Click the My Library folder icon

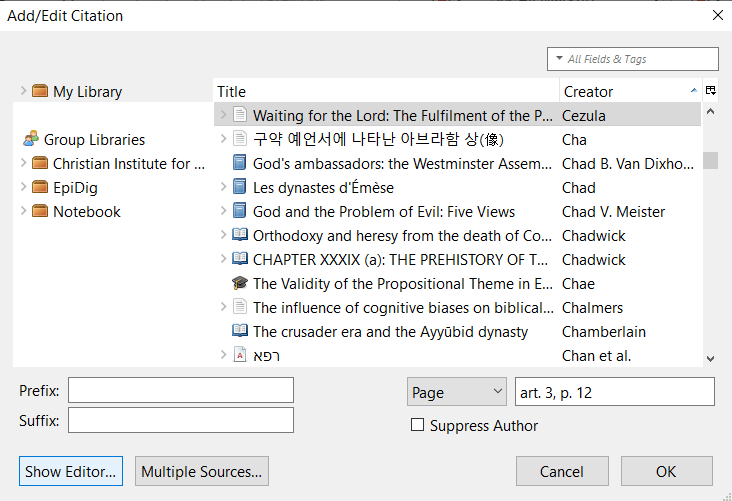[x=40, y=92]
